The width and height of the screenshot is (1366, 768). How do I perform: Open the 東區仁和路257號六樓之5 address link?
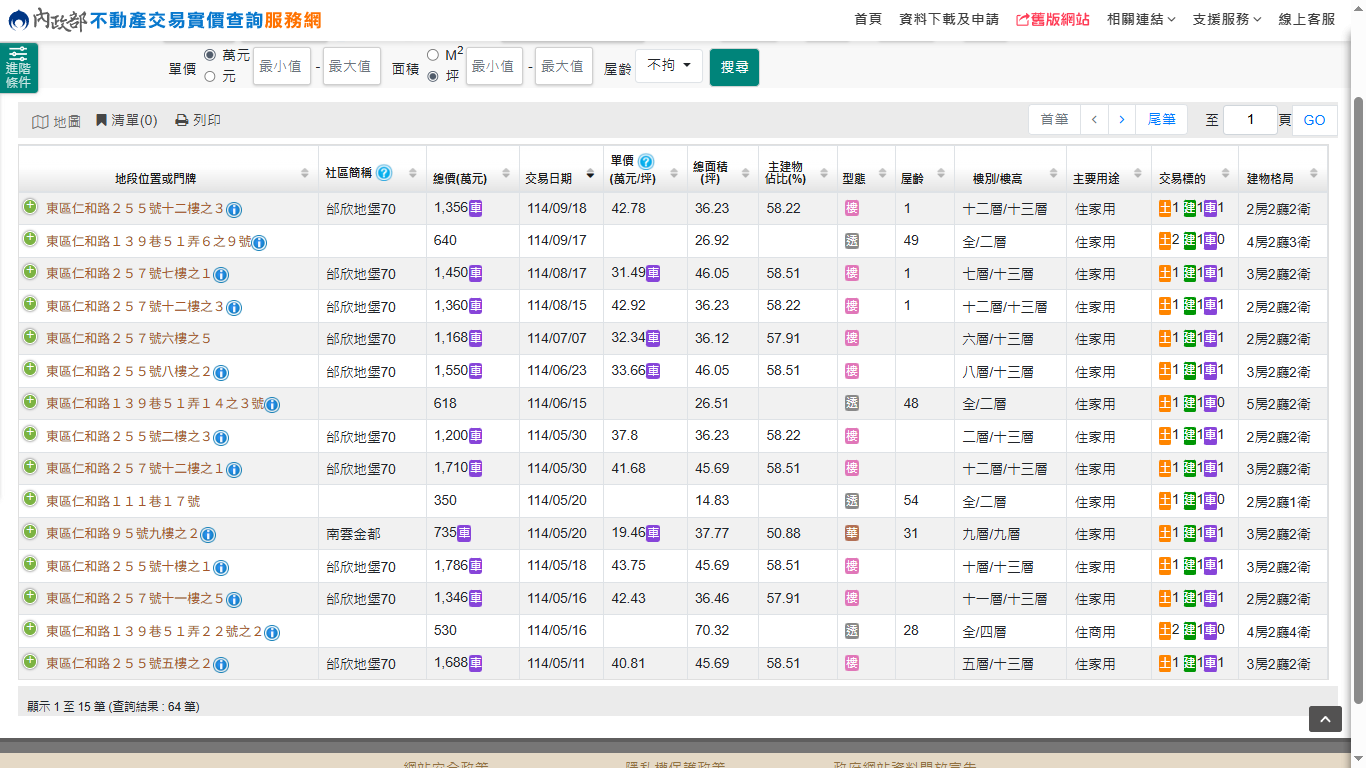tap(128, 339)
